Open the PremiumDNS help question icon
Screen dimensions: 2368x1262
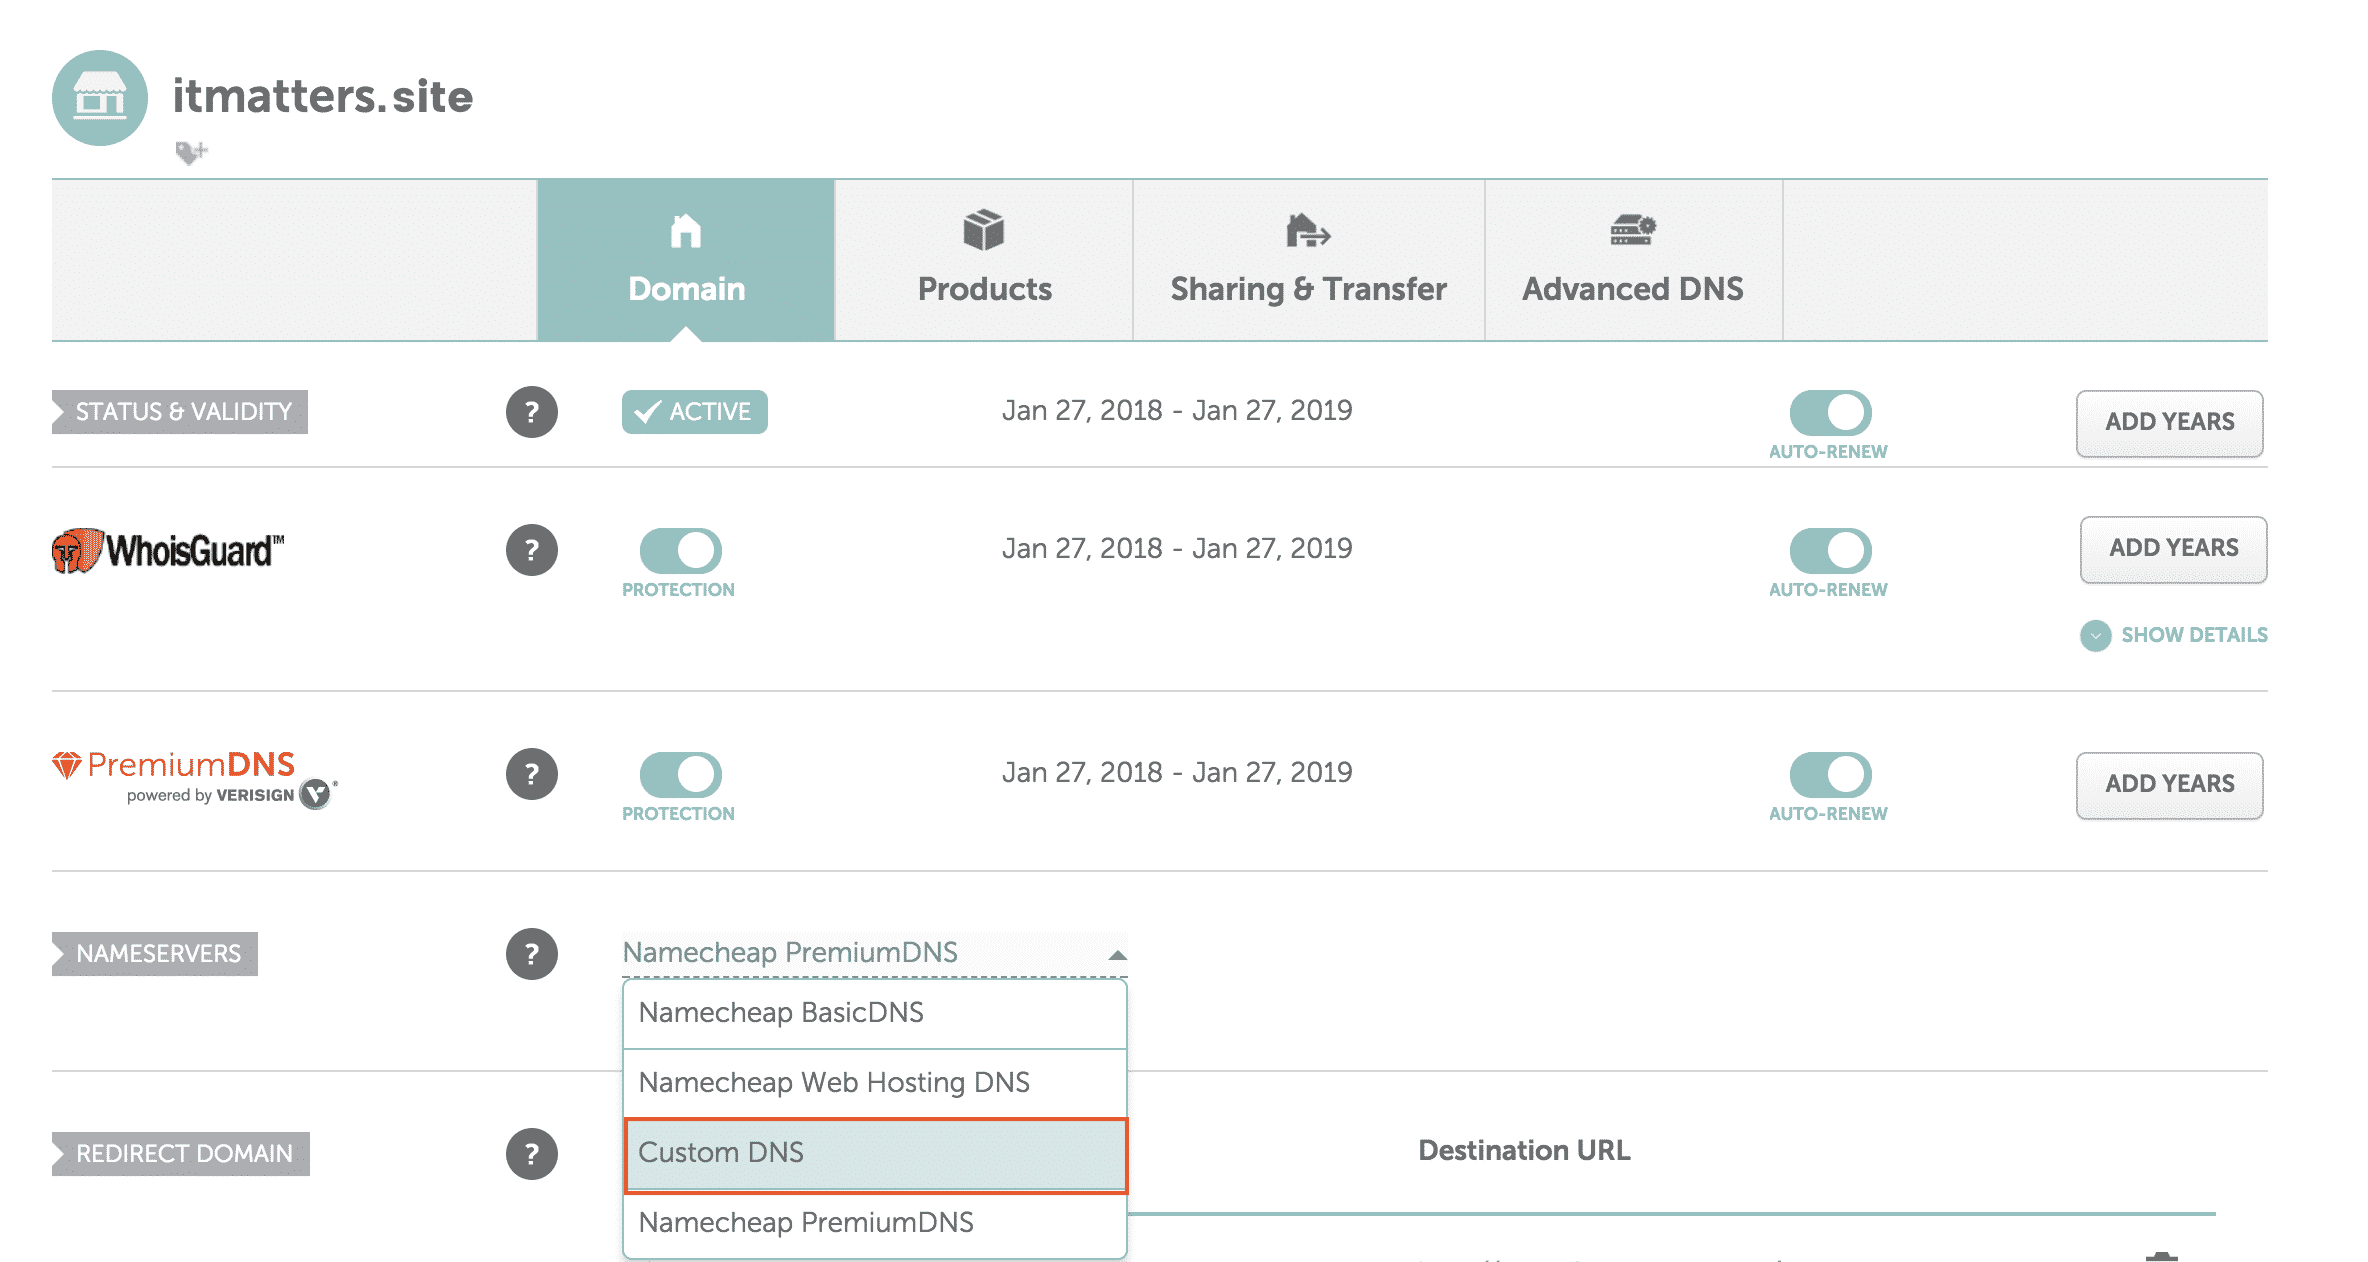[531, 774]
